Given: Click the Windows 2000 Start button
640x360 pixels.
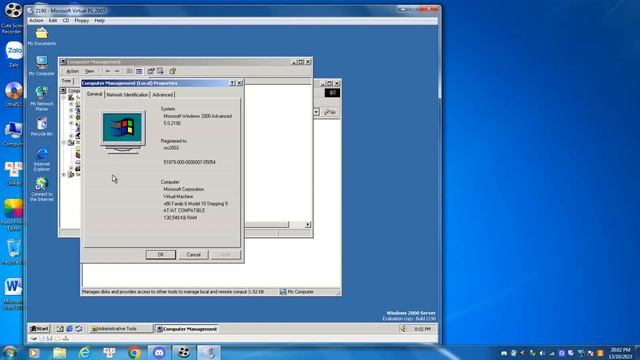Looking at the screenshot, I should point(40,329).
